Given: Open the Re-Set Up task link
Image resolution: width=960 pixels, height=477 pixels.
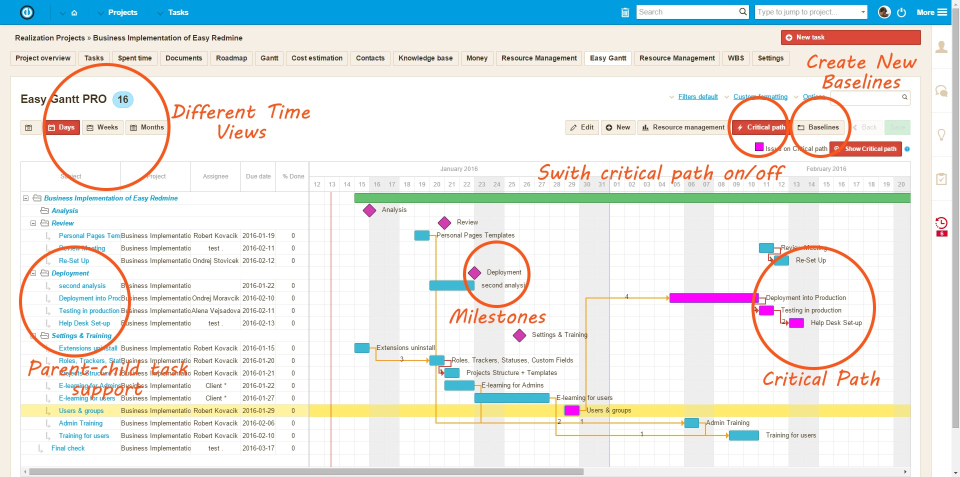Looking at the screenshot, I should point(74,261).
